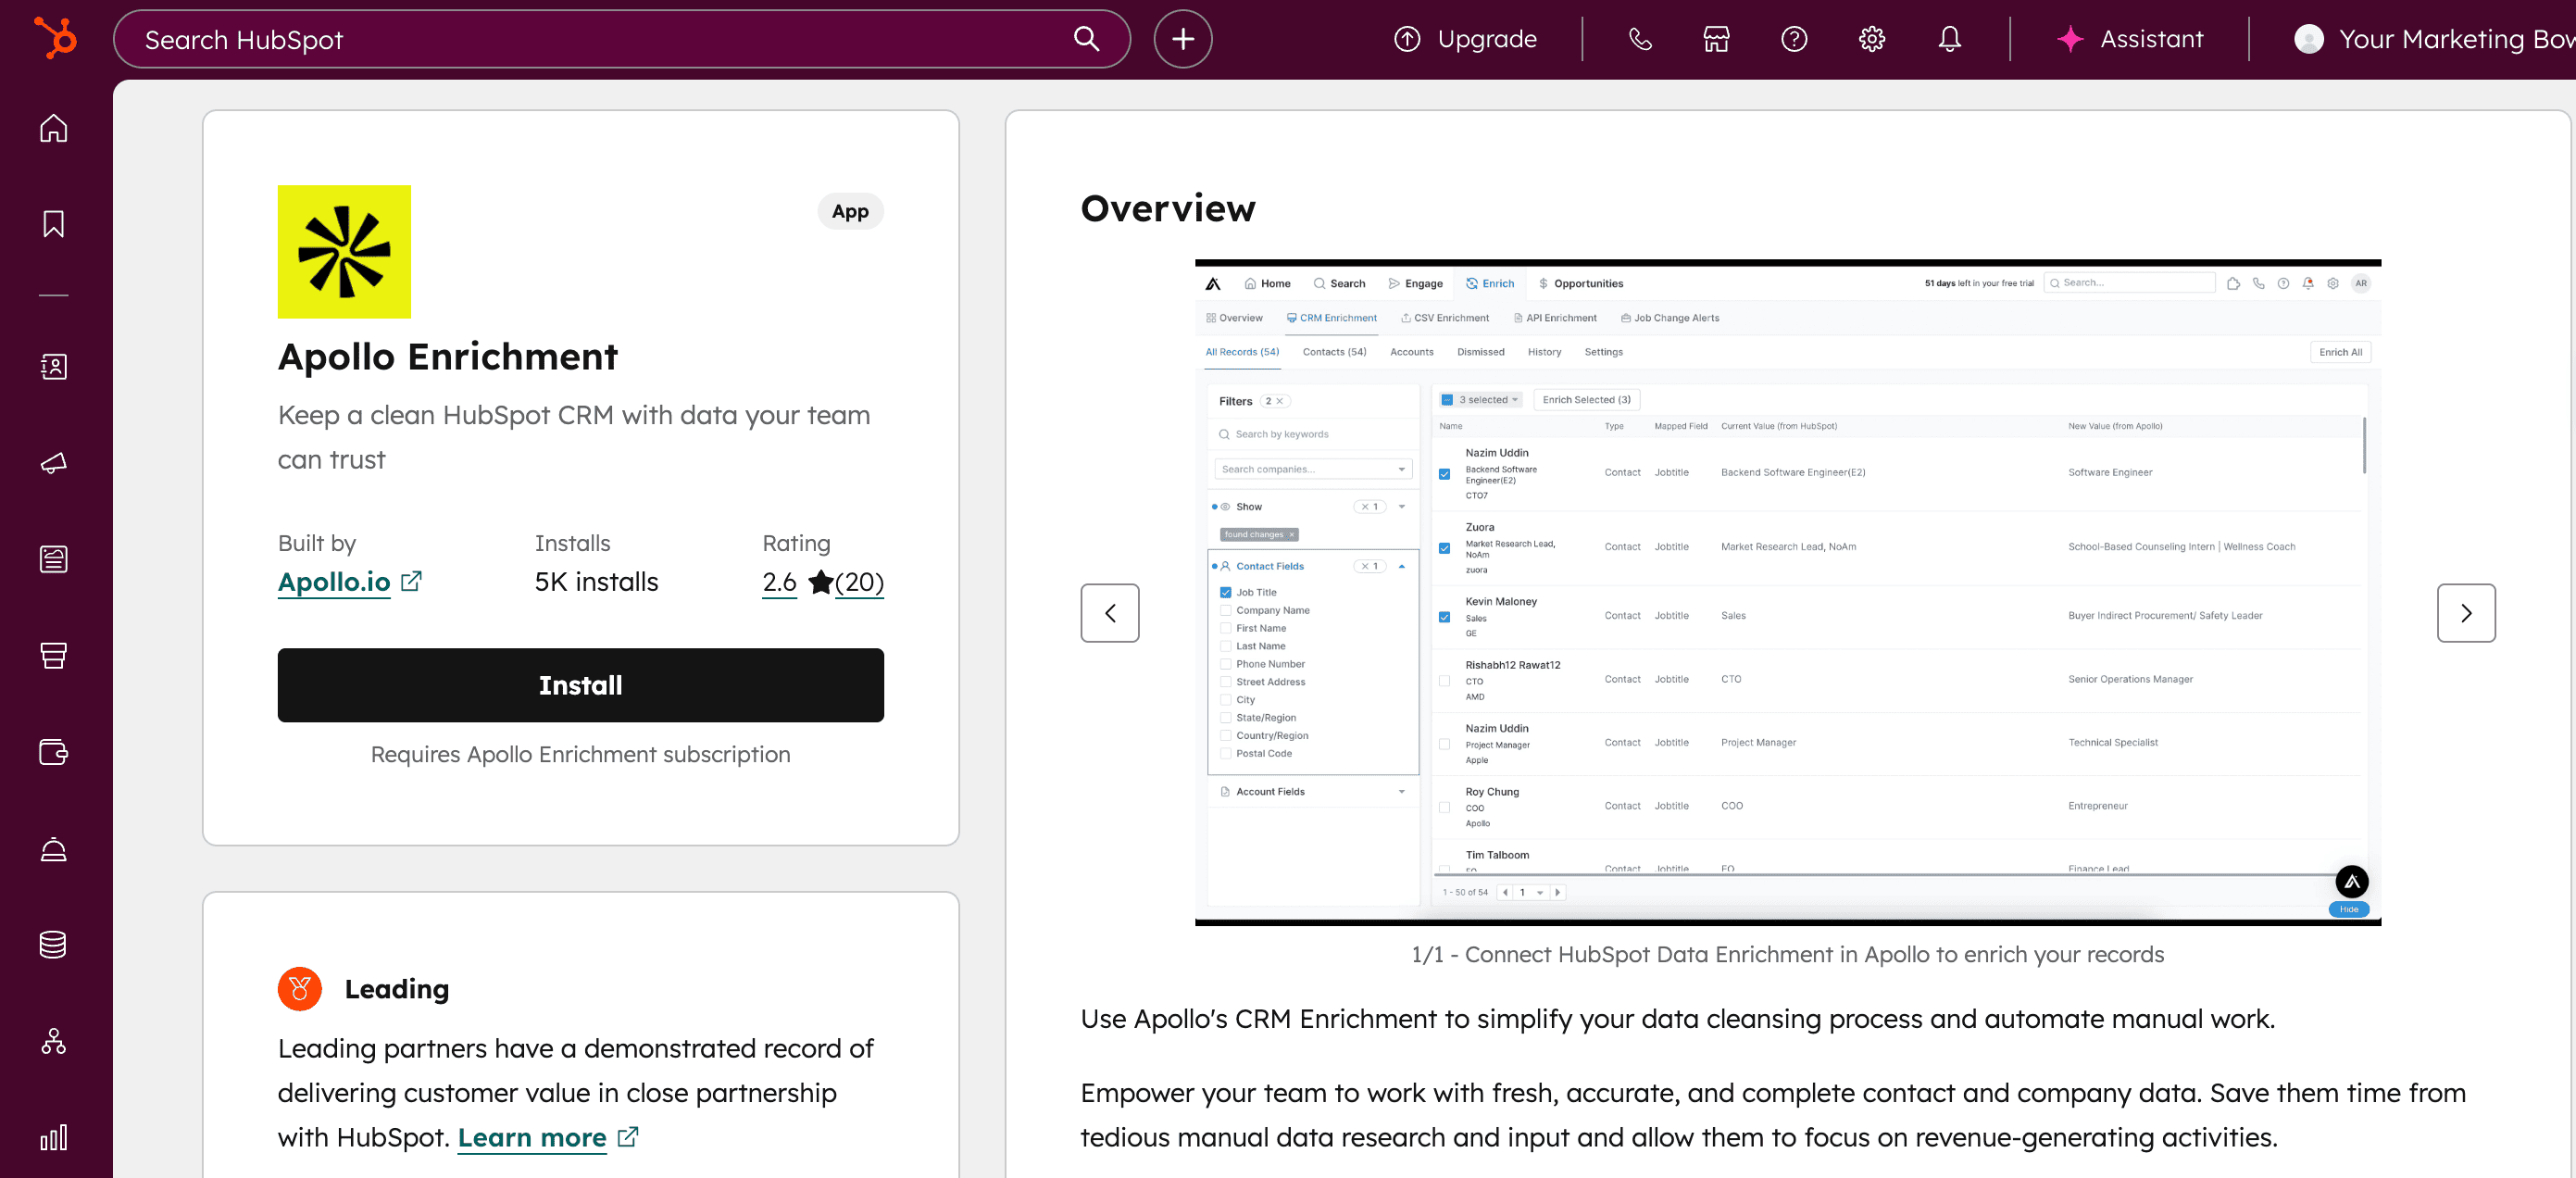This screenshot has height=1178, width=2576.
Task: Advance the overview carousel with the right arrow
Action: coord(2466,613)
